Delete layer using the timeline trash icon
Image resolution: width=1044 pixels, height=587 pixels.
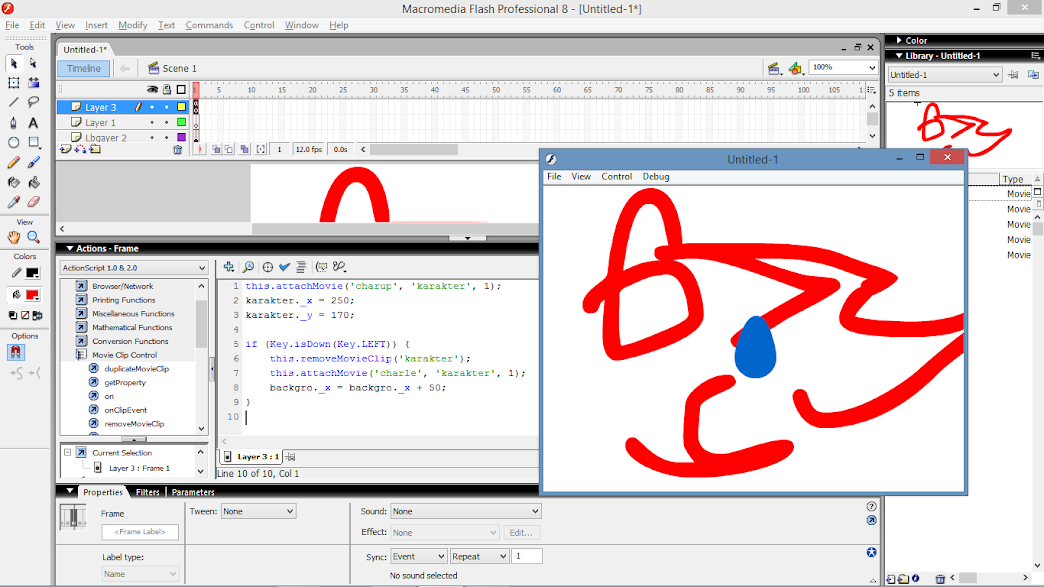[x=178, y=149]
